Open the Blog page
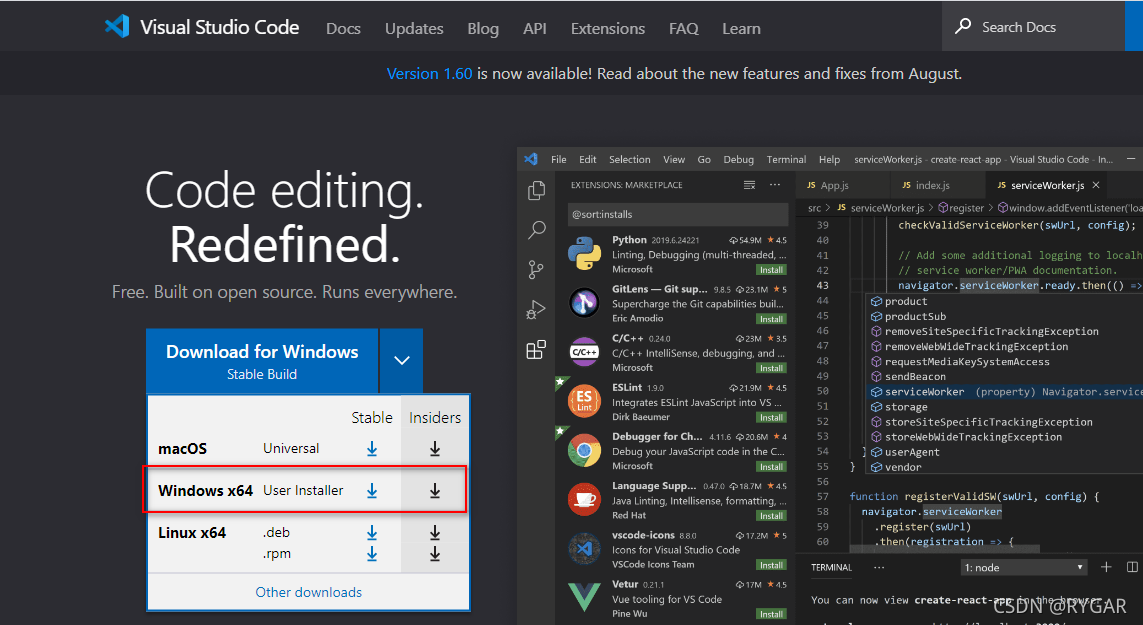Image resolution: width=1143 pixels, height=625 pixels. coord(483,28)
